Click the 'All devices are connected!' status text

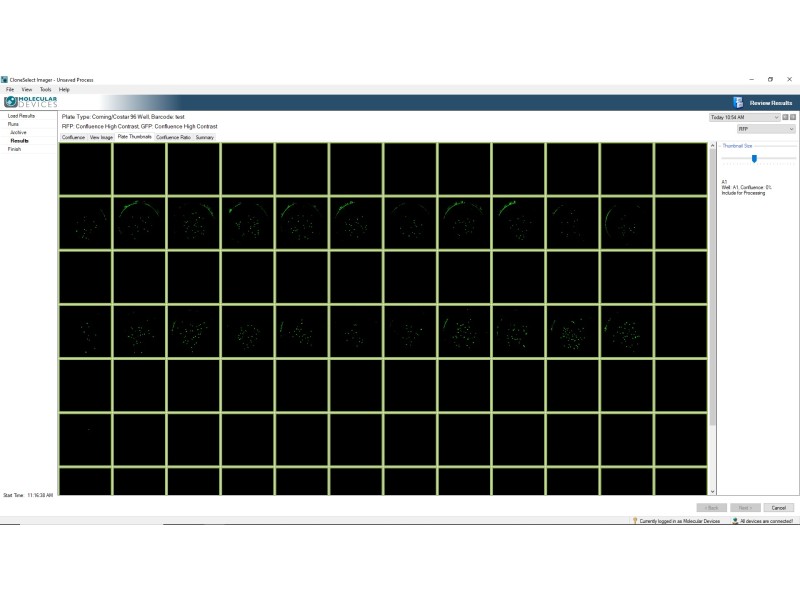click(x=766, y=521)
